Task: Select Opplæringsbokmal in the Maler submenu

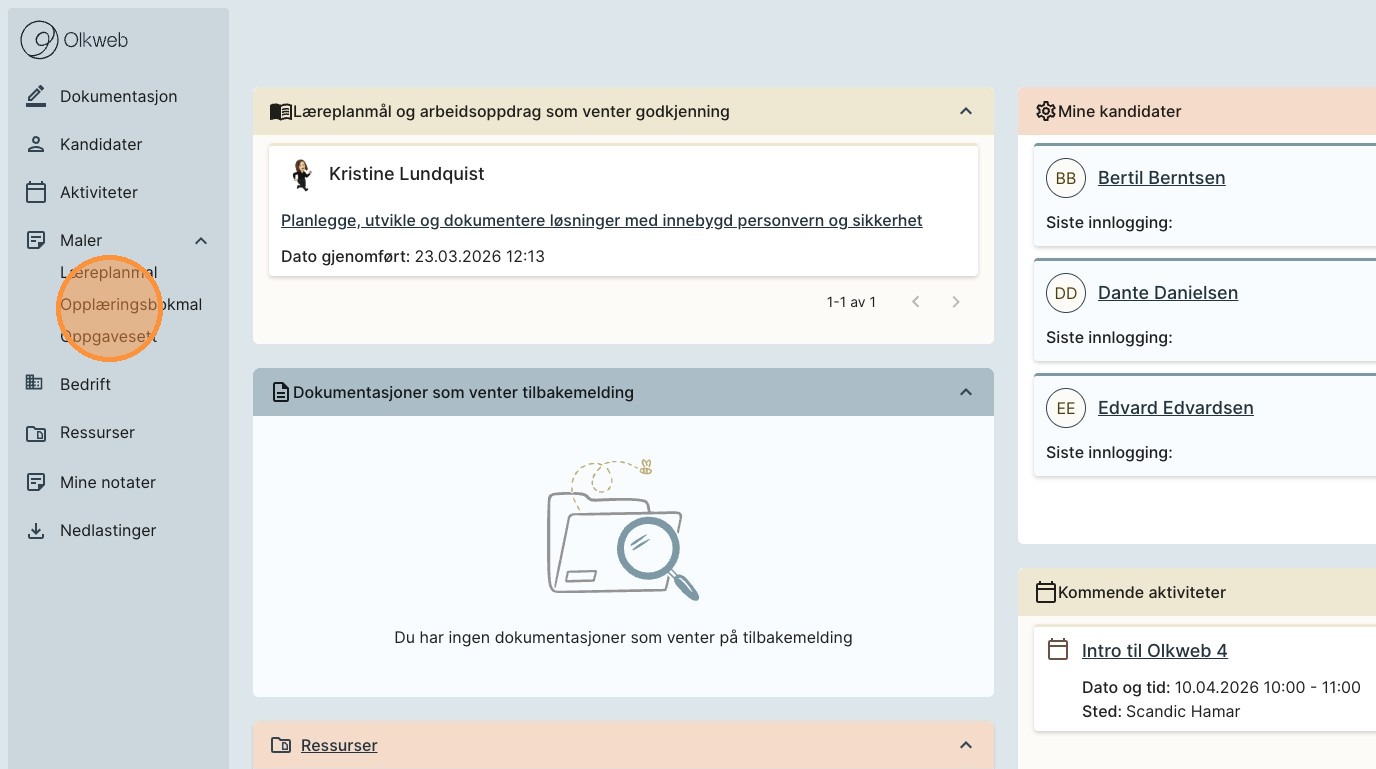Action: tap(131, 304)
